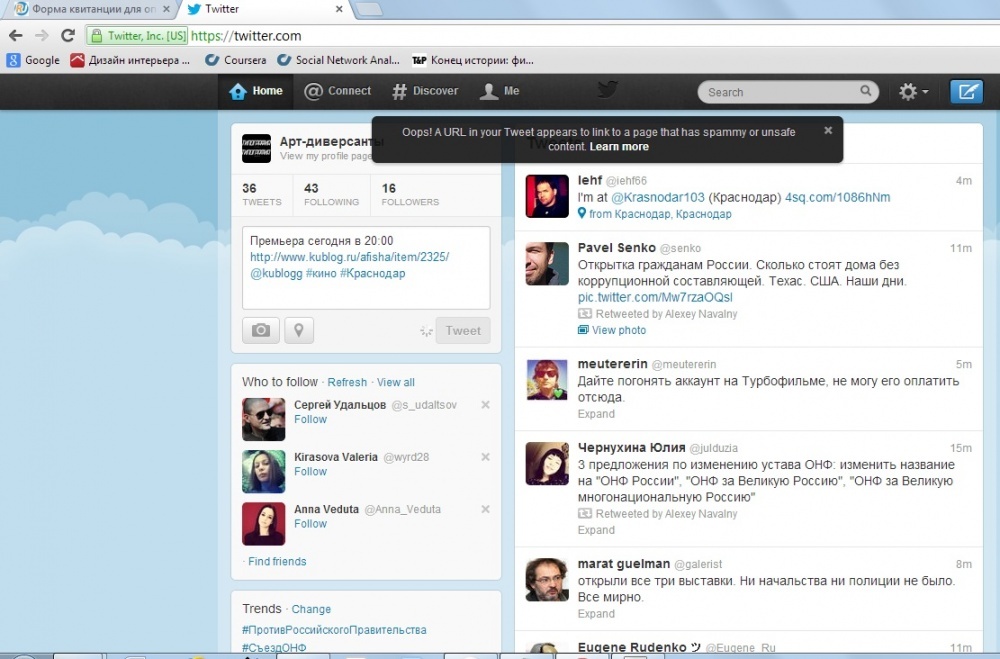Open the Learn more link in warning

(619, 147)
